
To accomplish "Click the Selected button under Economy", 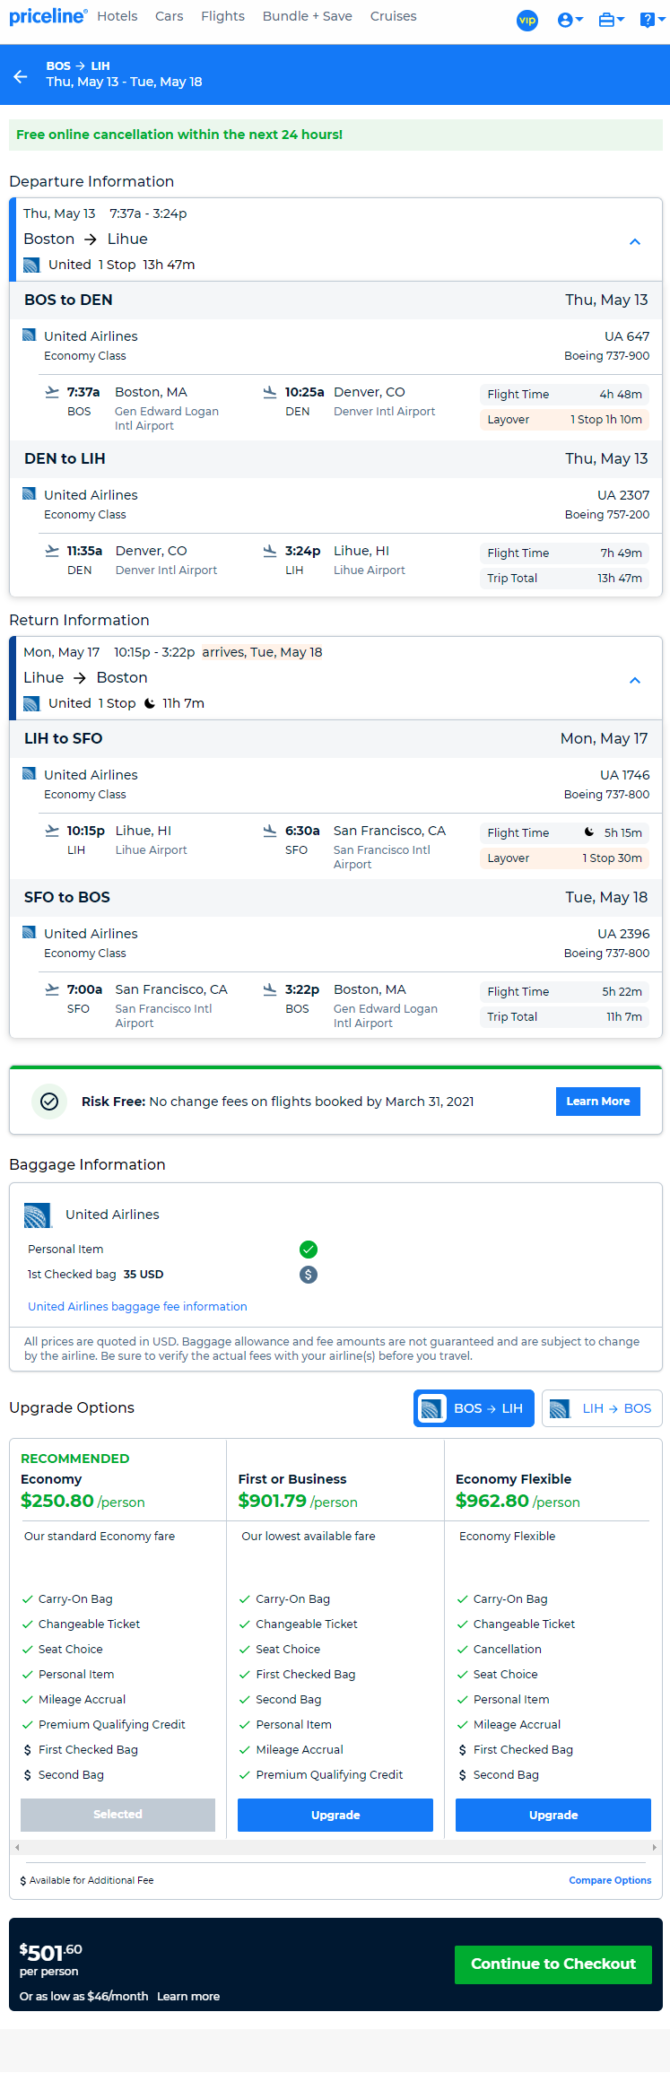I will point(118,1814).
